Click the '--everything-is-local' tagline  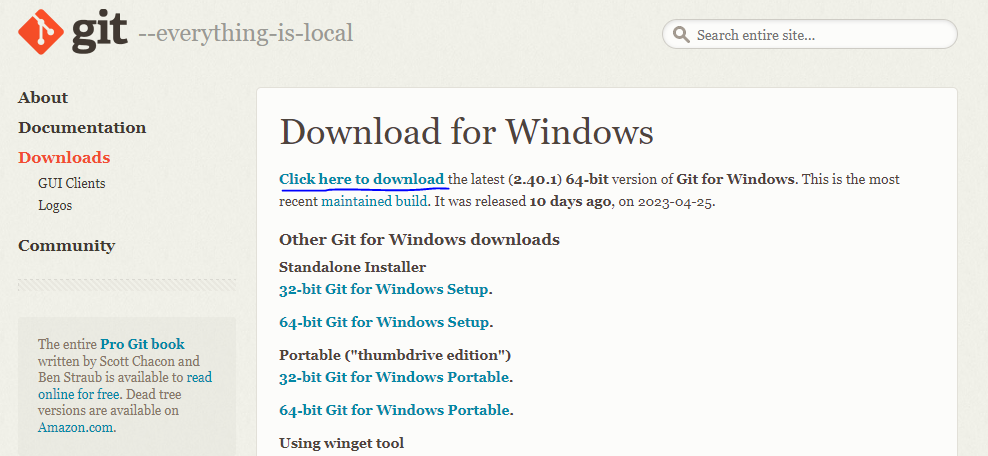[245, 33]
